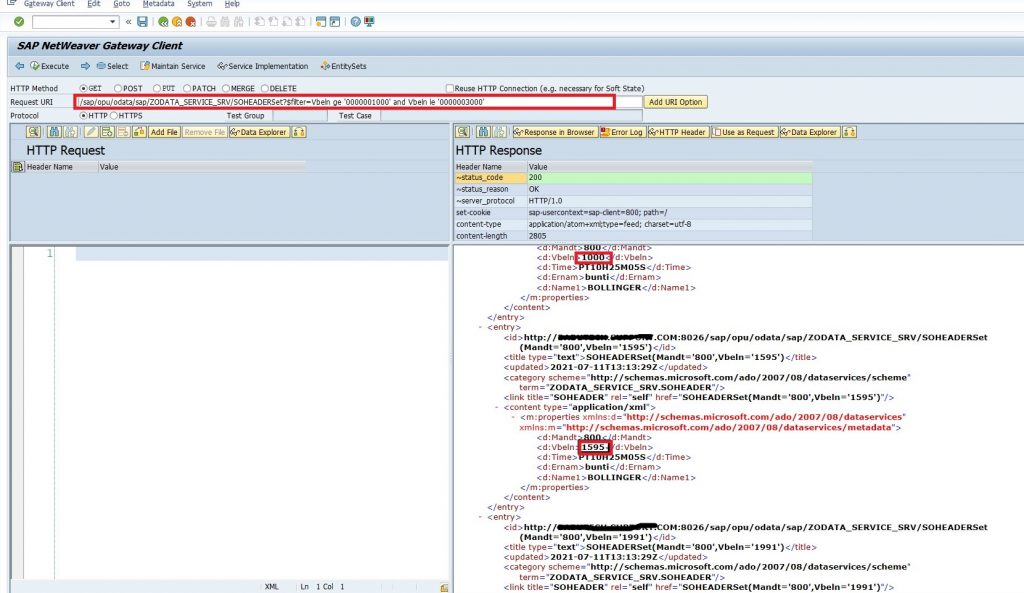Select HTTP protocol option

pos(84,116)
